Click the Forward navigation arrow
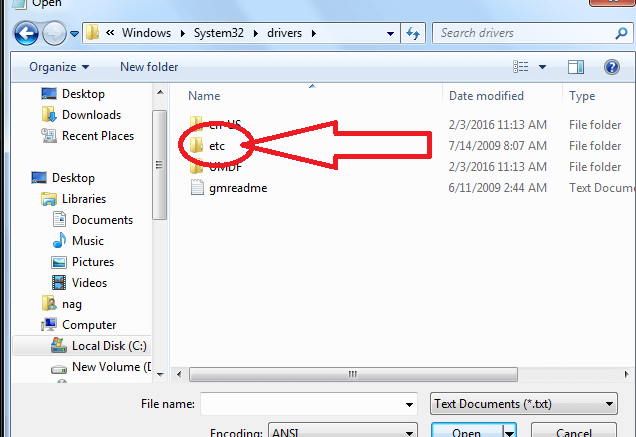This screenshot has height=437, width=636. point(54,33)
